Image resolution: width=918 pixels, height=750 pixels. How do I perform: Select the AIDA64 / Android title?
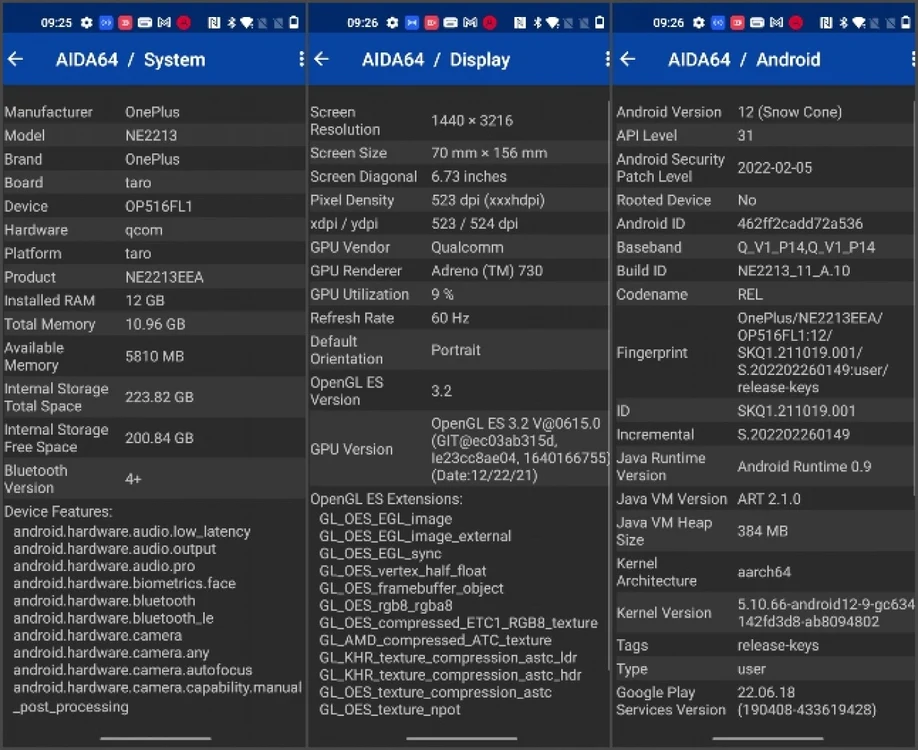pyautogui.click(x=744, y=60)
